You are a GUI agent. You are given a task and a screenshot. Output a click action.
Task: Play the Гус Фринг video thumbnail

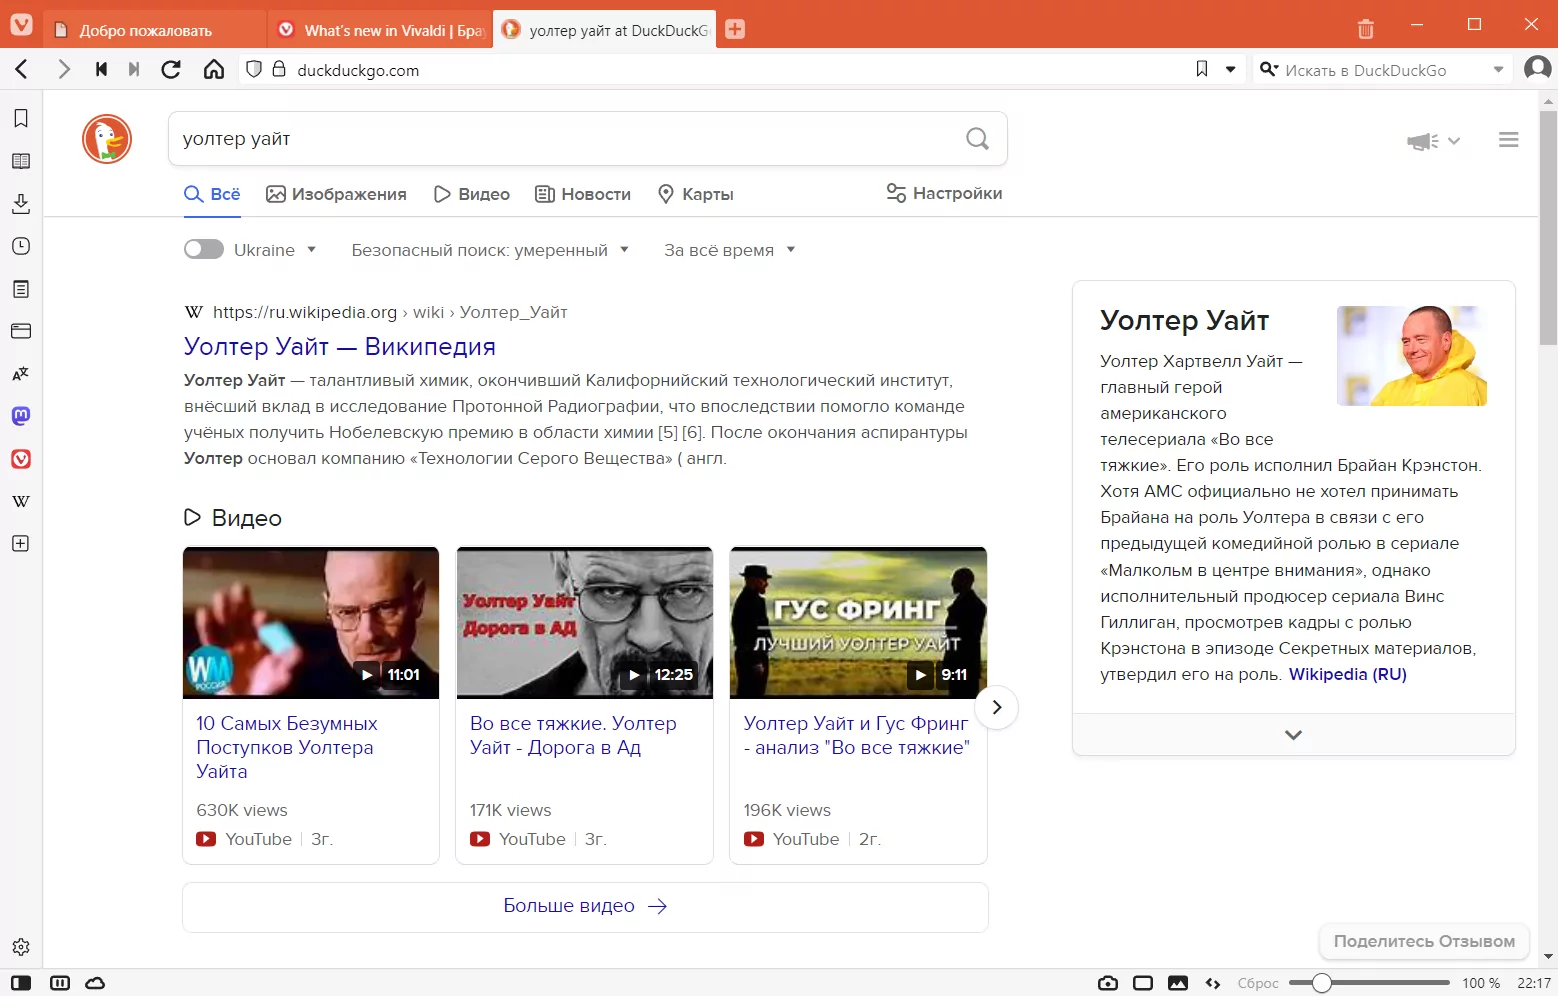pos(858,622)
